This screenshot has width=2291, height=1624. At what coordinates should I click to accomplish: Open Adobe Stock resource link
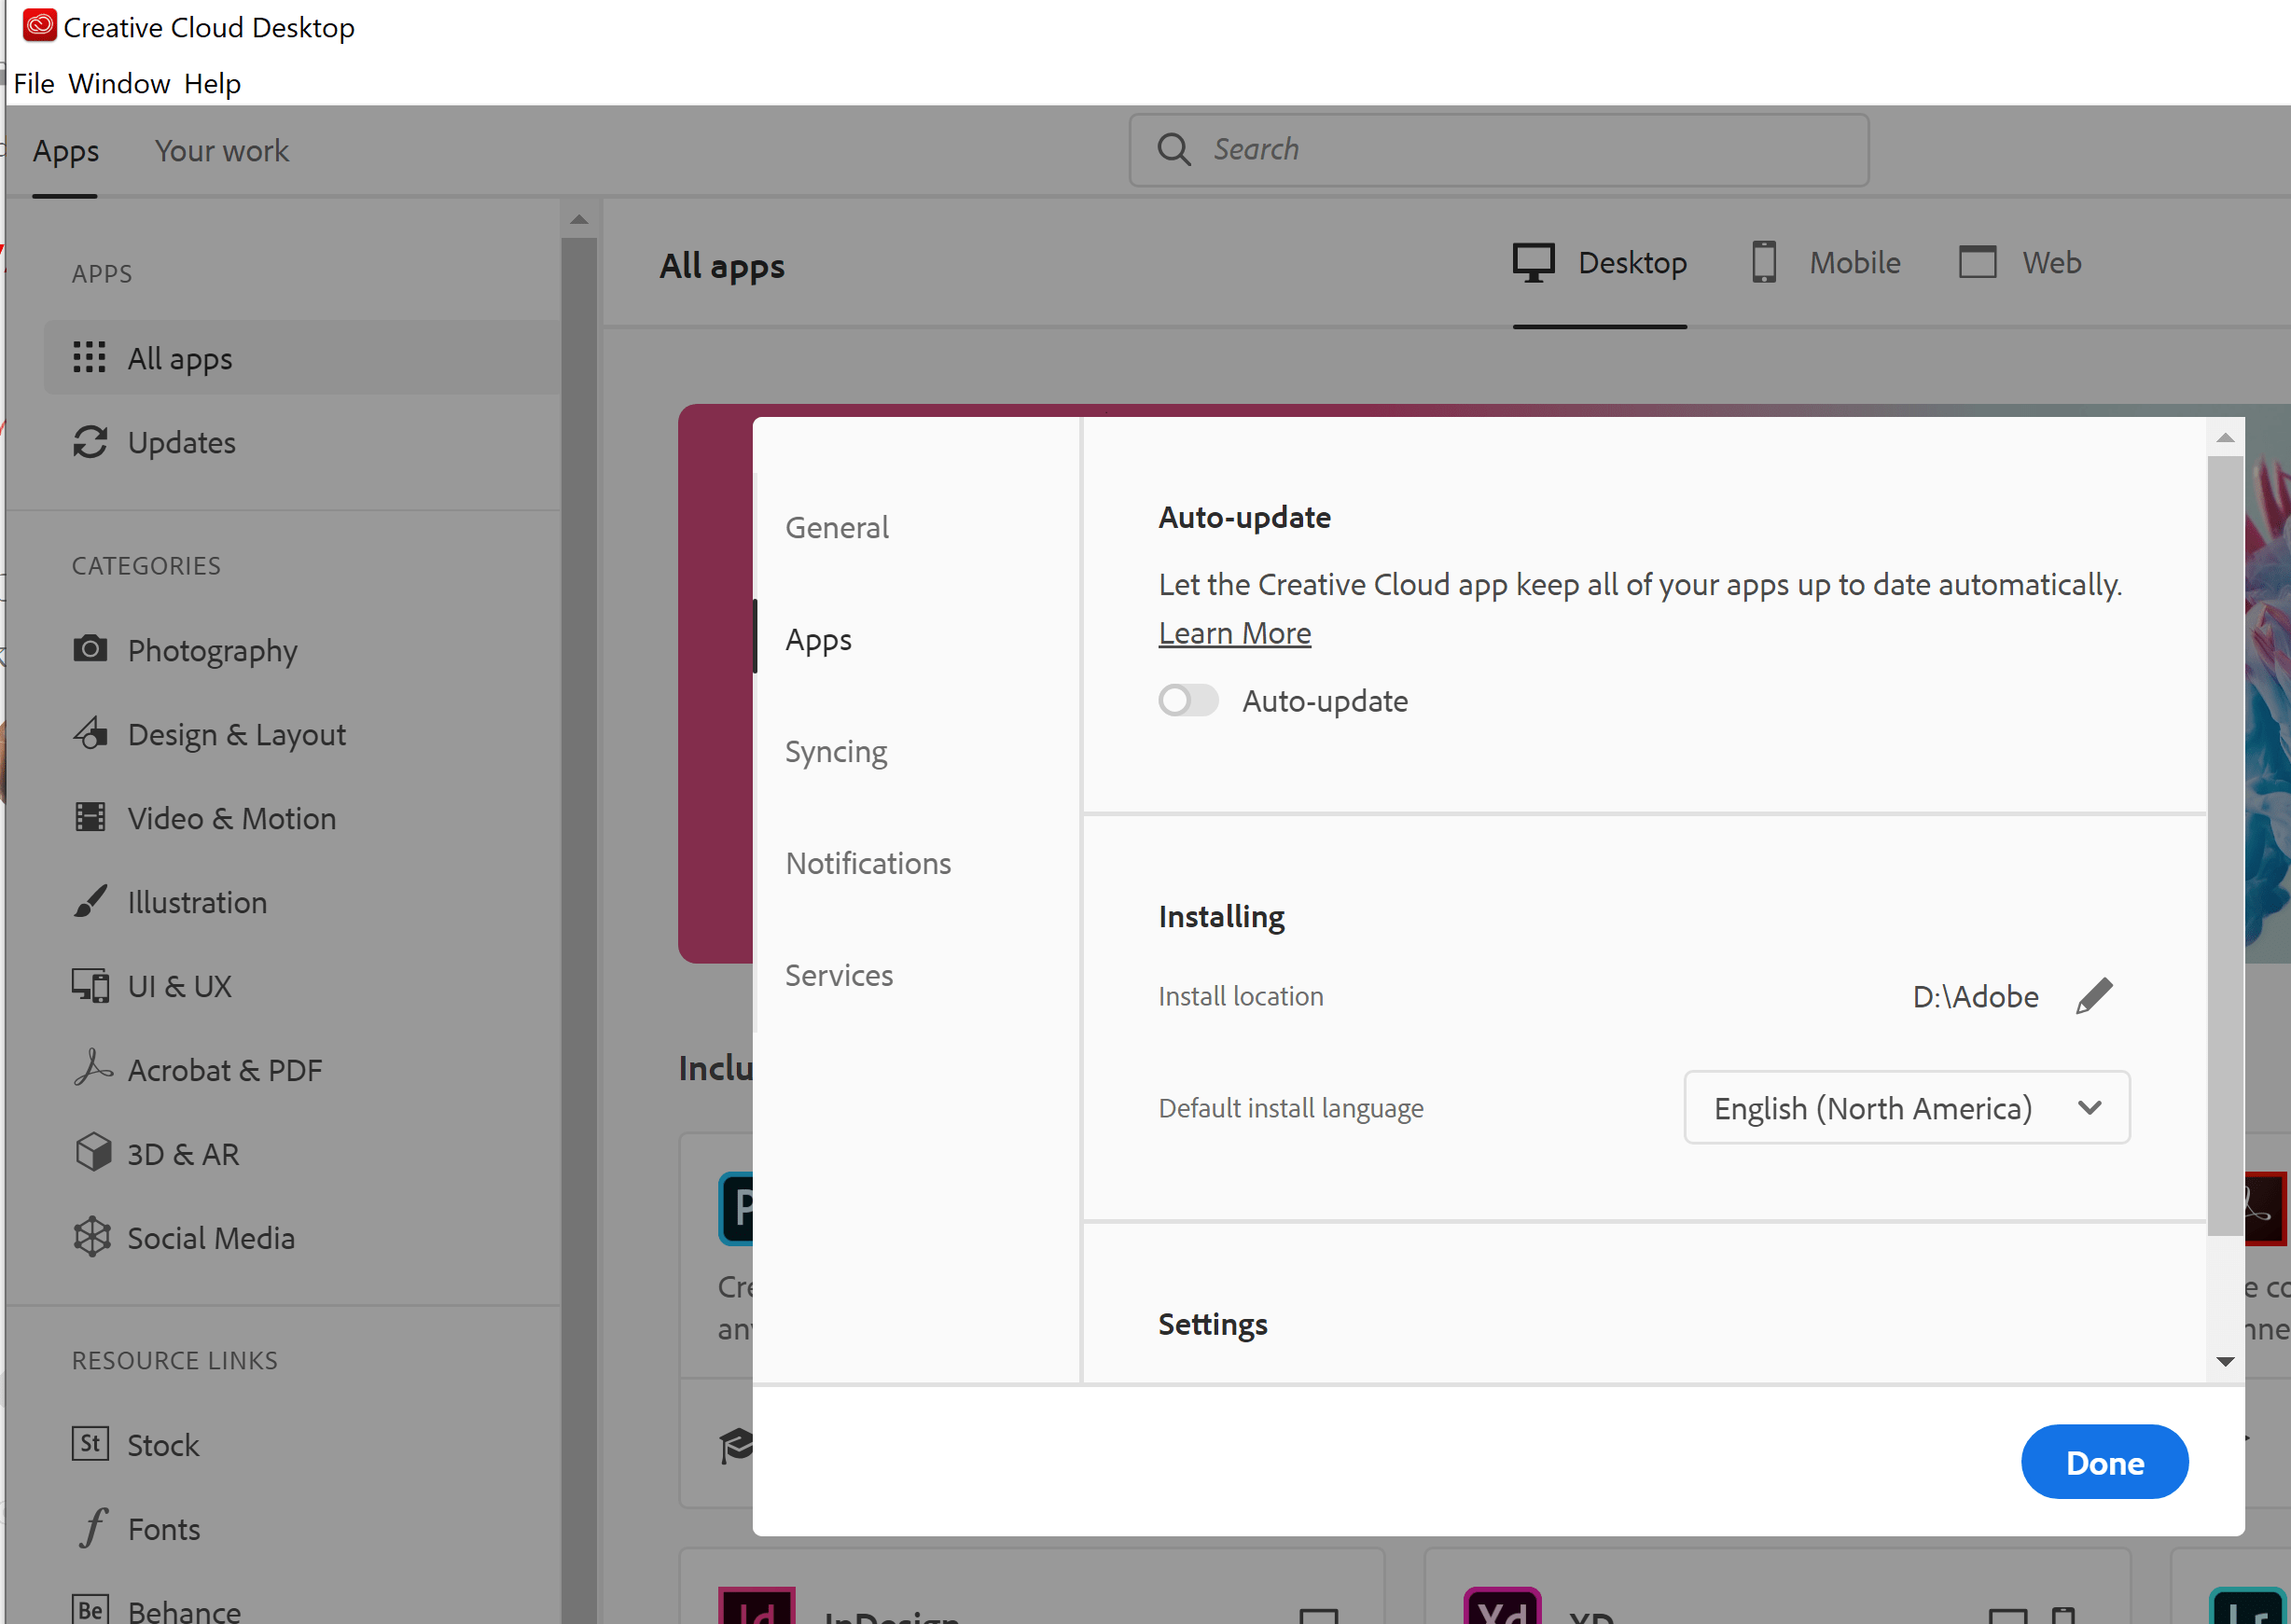(163, 1444)
